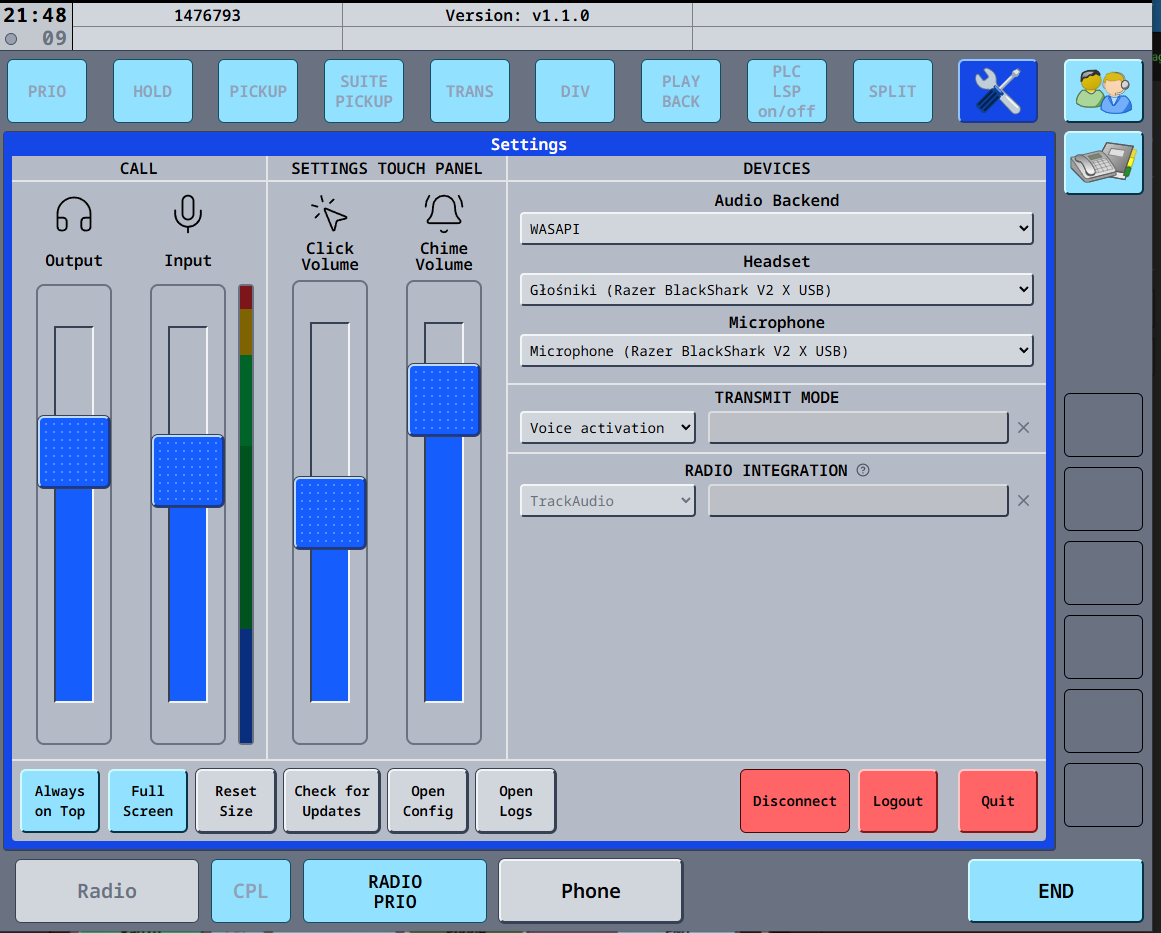
Task: Click the Output volume slider handle
Action: (74, 452)
